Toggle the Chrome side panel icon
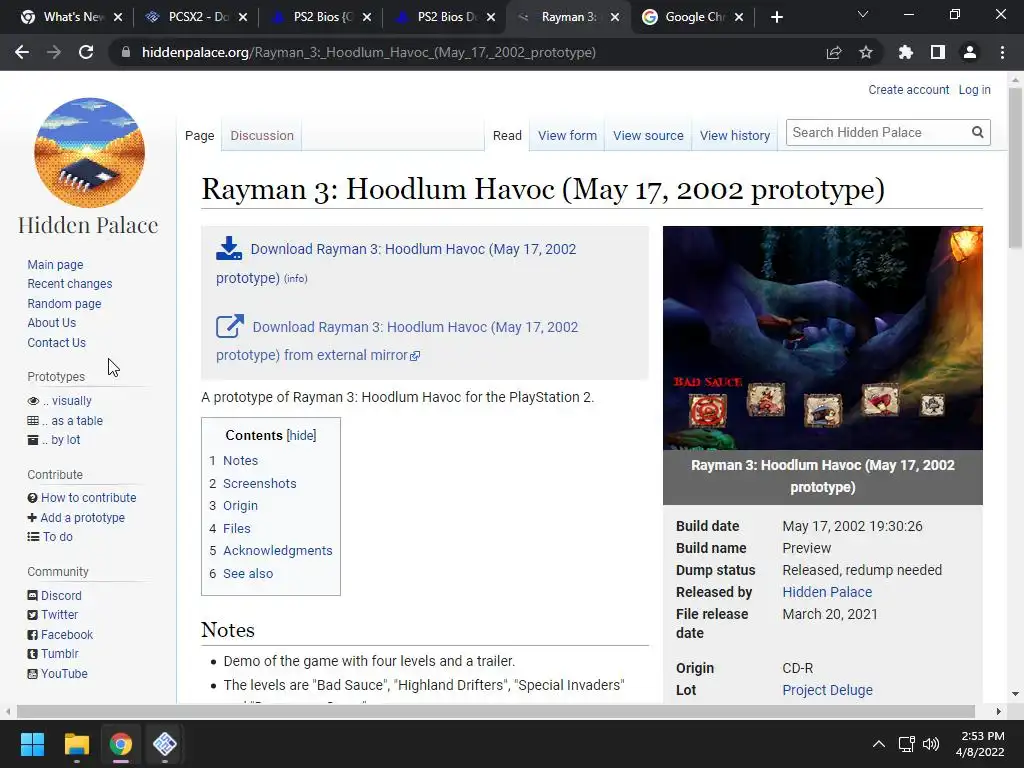Viewport: 1024px width, 768px height. click(x=938, y=52)
